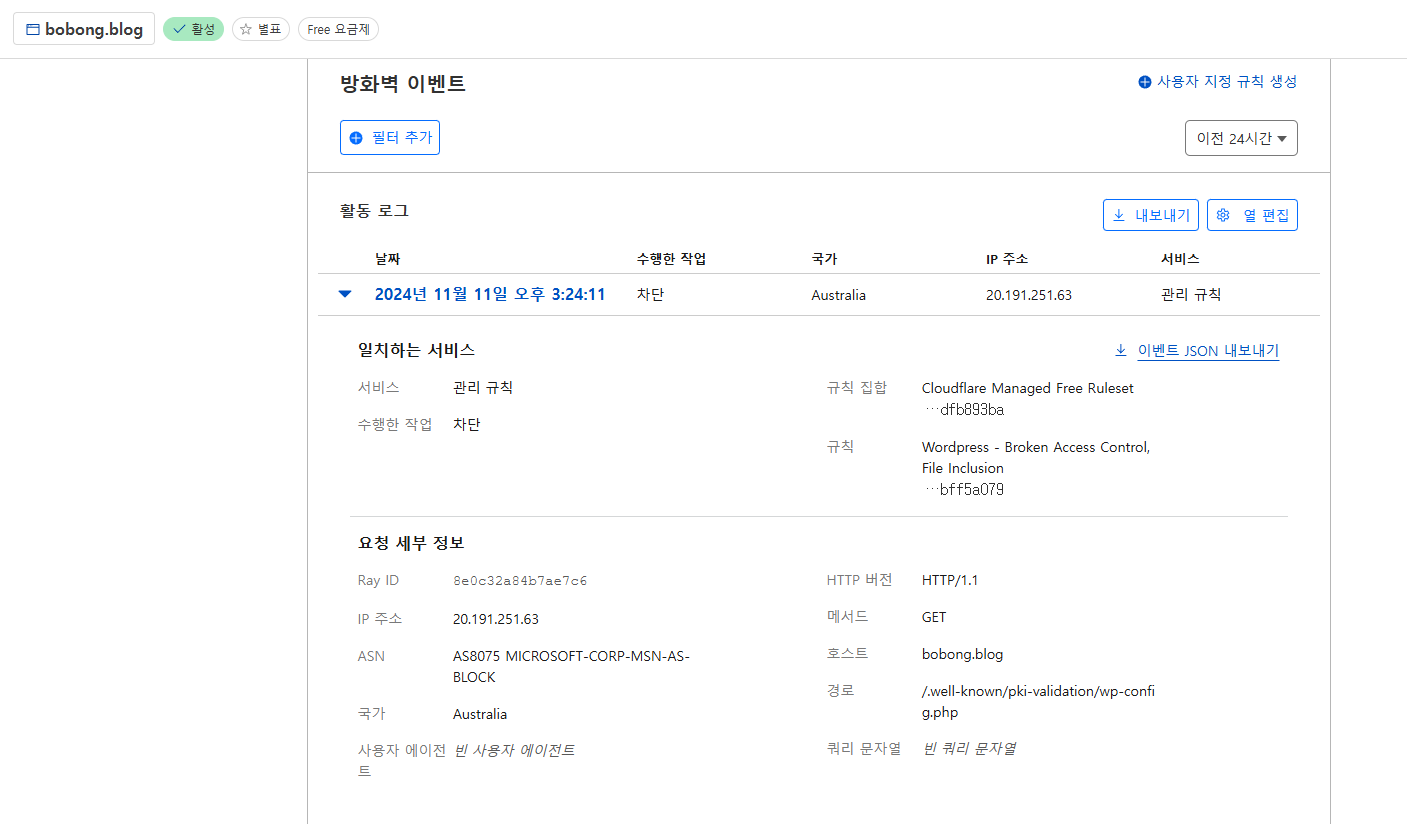Click the 요청 세부 정보 heading
Viewport: 1407px width, 824px height.
411,543
